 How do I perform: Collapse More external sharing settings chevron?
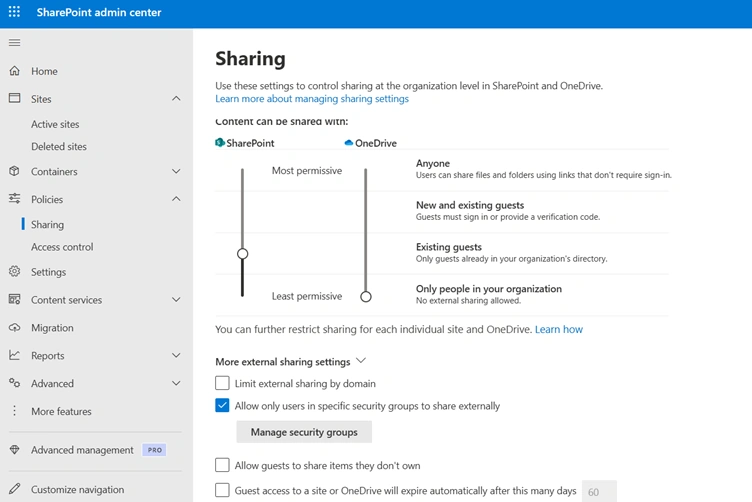tap(361, 361)
